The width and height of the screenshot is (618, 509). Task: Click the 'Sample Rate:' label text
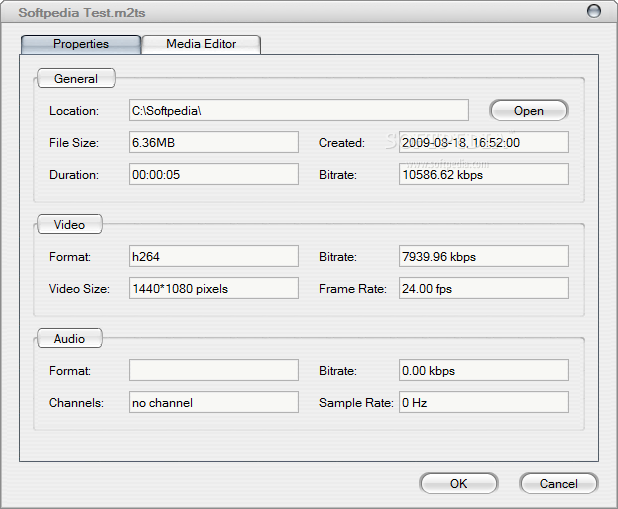[x=356, y=403]
